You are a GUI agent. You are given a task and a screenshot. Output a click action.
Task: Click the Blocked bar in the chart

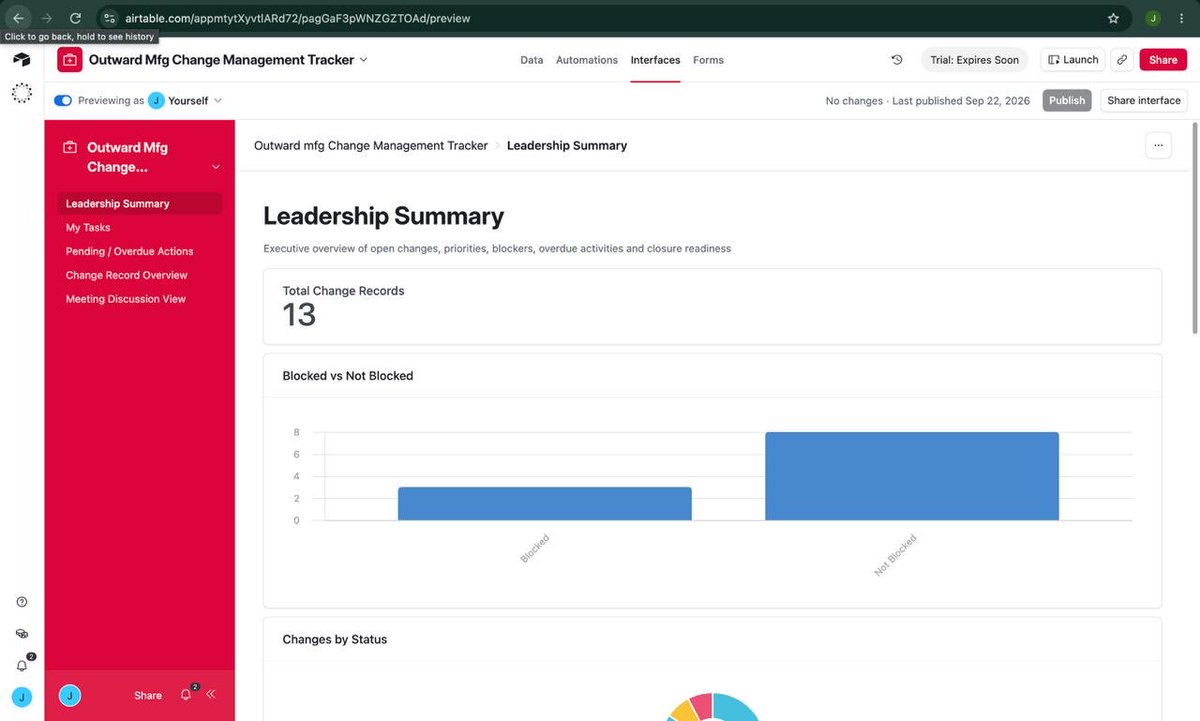pyautogui.click(x=545, y=504)
